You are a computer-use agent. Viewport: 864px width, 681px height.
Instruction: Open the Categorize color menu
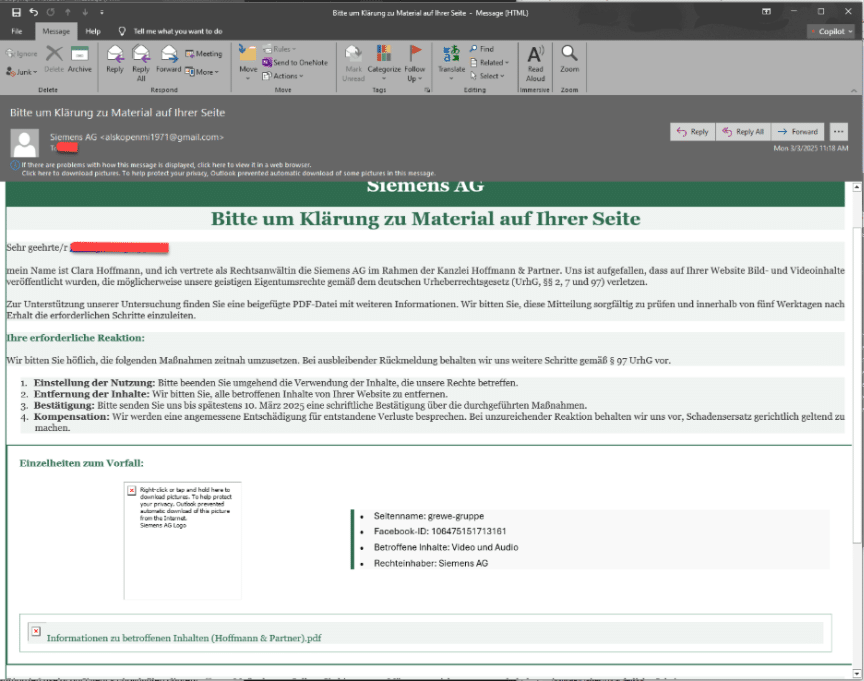coord(384,63)
